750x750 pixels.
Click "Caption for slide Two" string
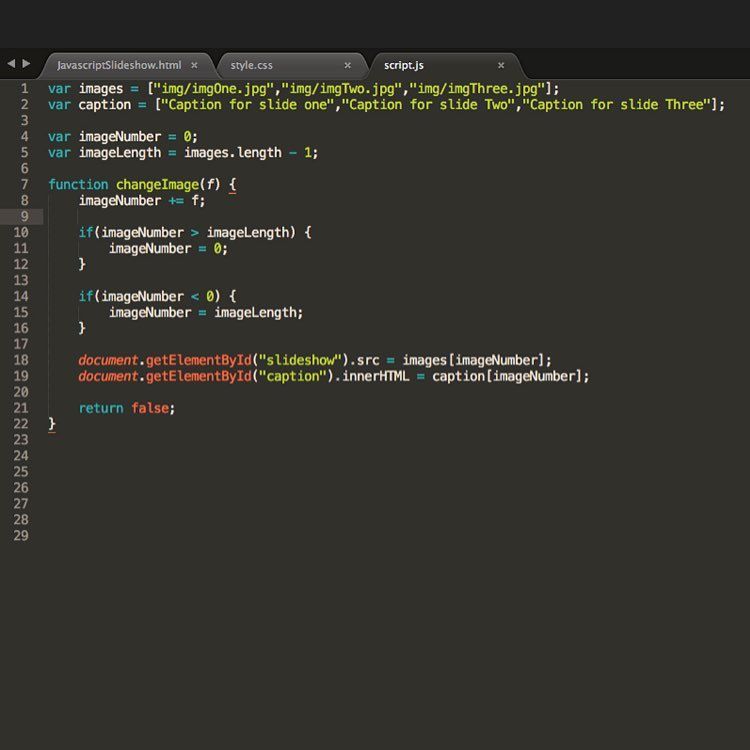[x=428, y=104]
